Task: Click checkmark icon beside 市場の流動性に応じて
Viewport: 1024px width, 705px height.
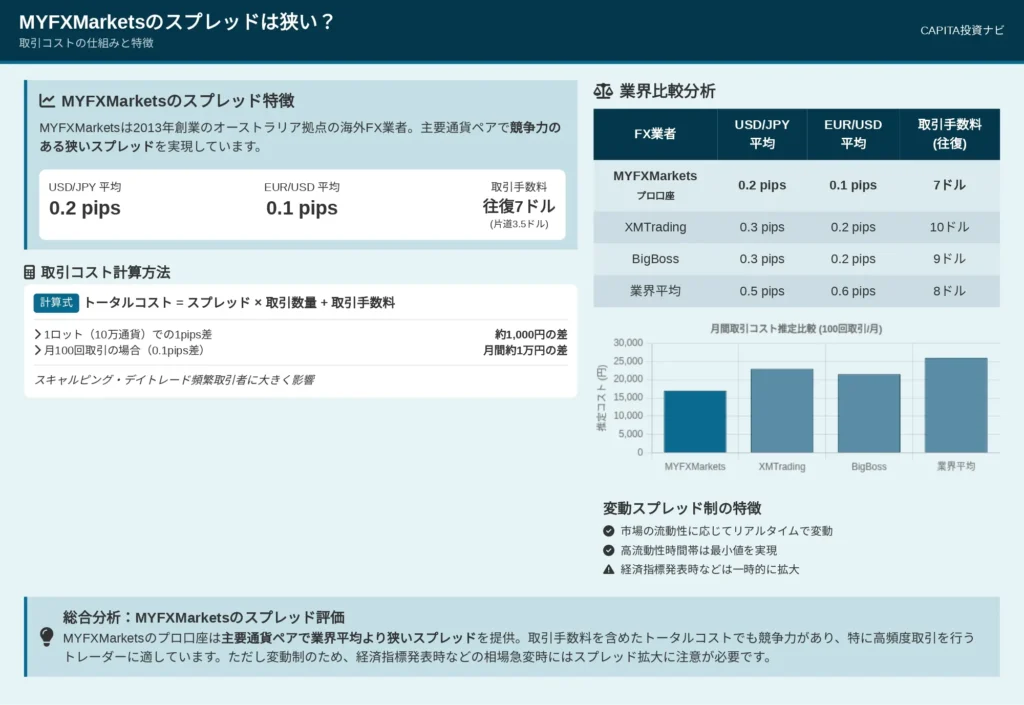Action: pyautogui.click(x=609, y=531)
